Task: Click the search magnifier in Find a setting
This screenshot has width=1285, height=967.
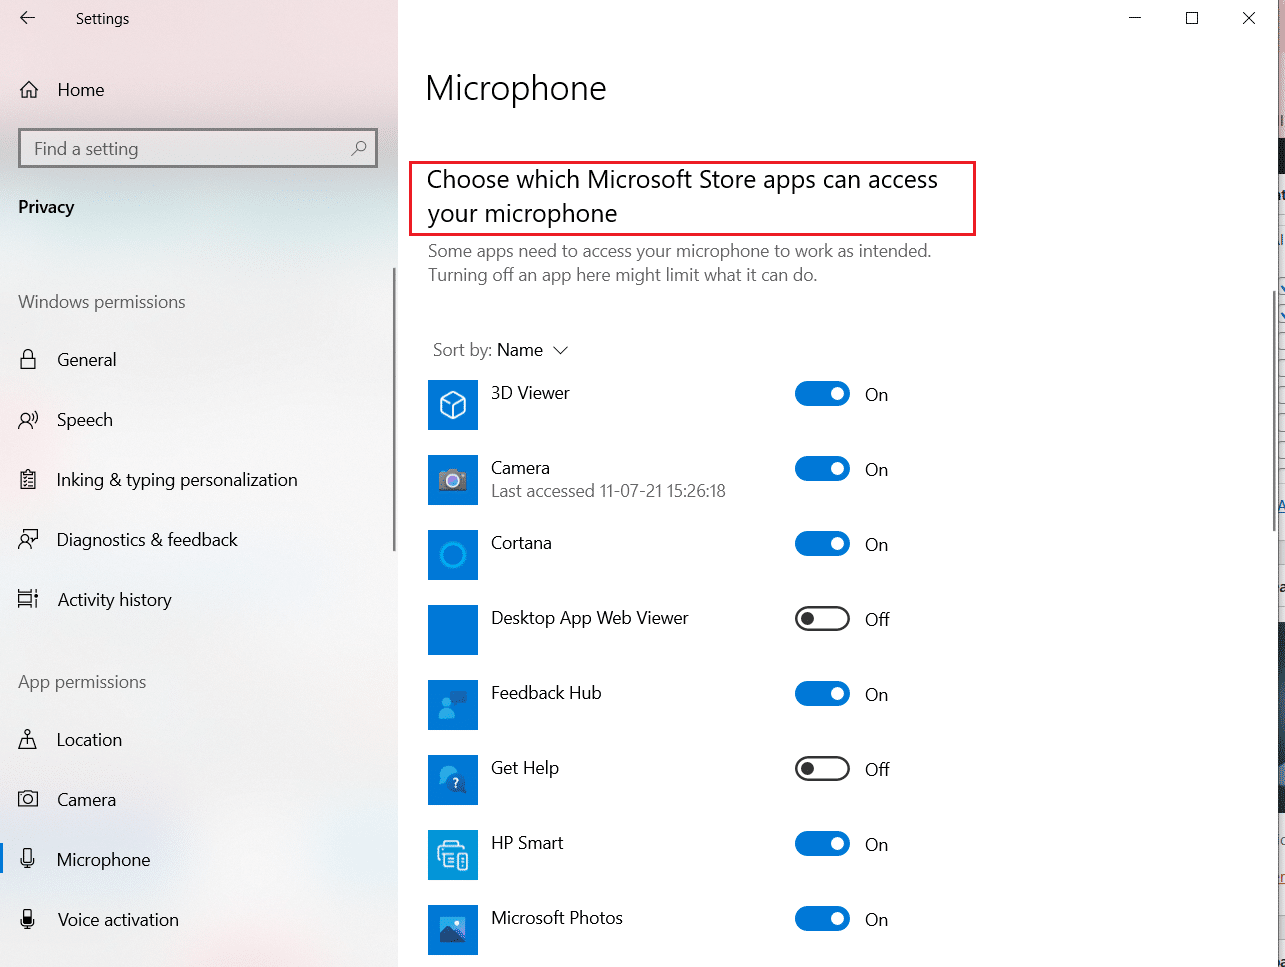Action: click(359, 148)
